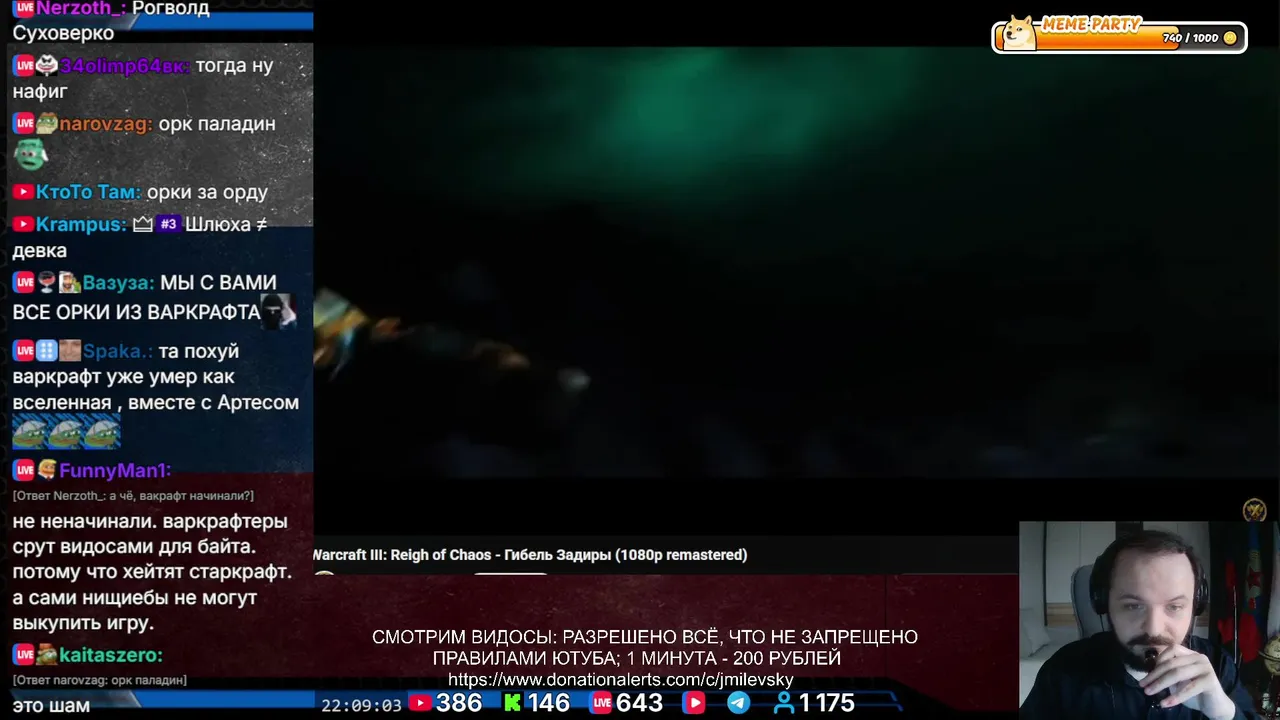The image size is (1280, 720).
Task: Click the message 'это шам' at chat bottom
Action: point(51,705)
